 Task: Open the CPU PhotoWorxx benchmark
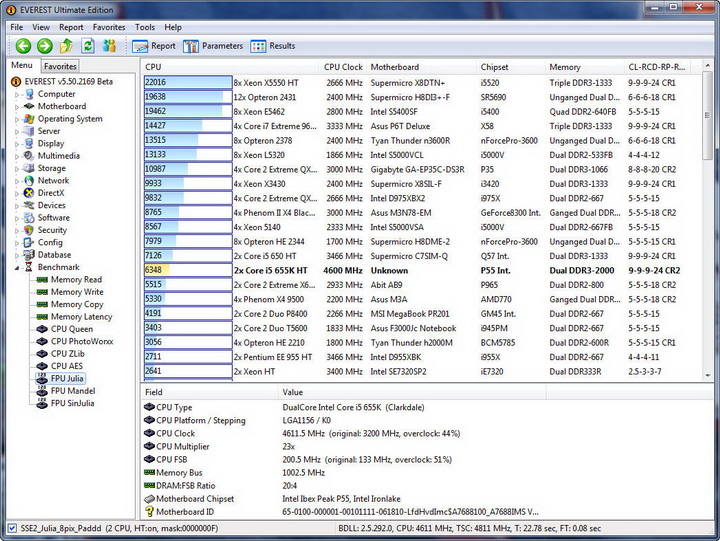coord(82,342)
